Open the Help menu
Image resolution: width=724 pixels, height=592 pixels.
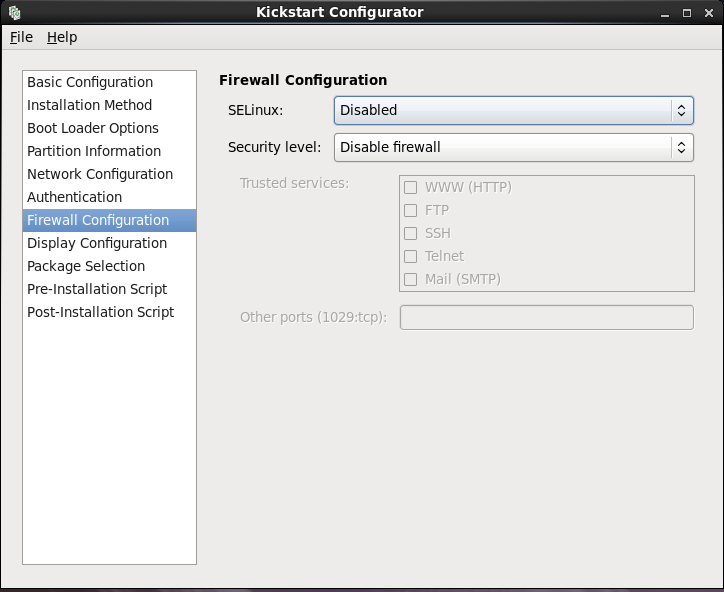click(x=62, y=37)
